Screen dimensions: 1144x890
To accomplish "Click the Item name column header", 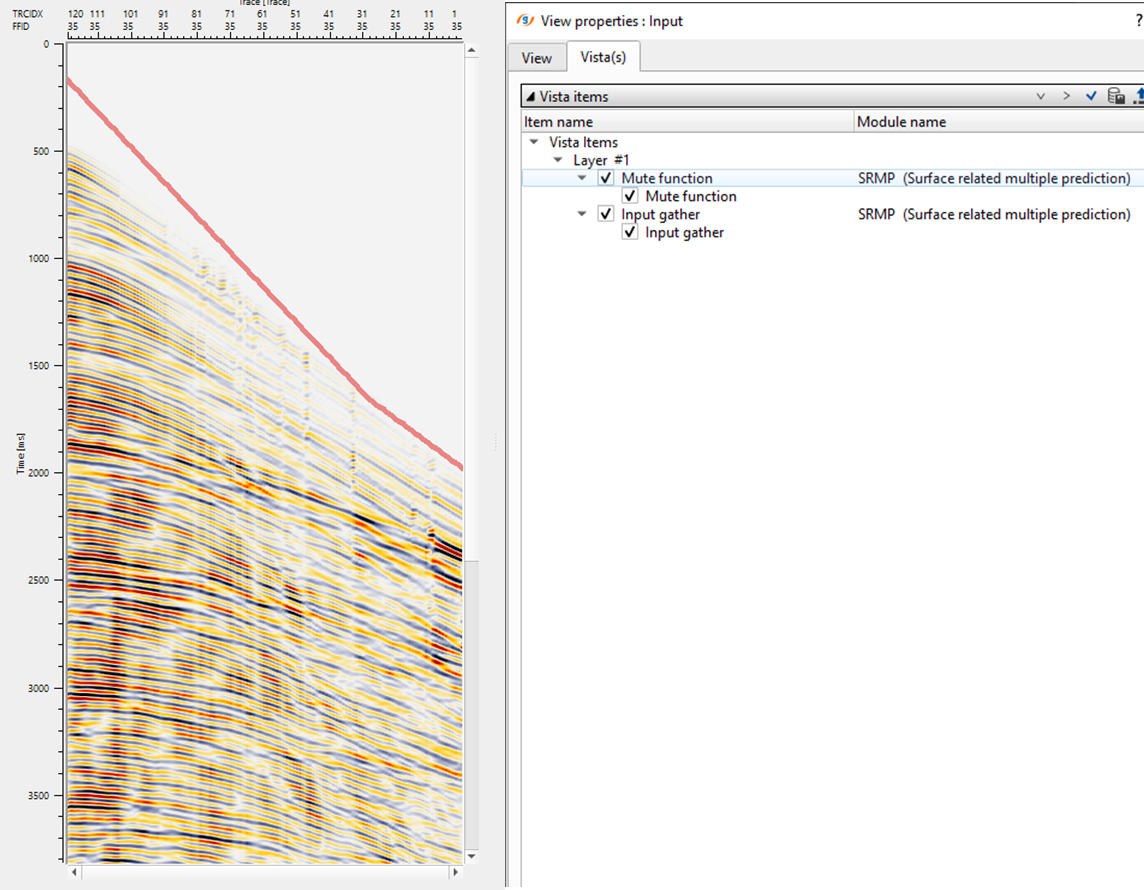I will click(558, 122).
